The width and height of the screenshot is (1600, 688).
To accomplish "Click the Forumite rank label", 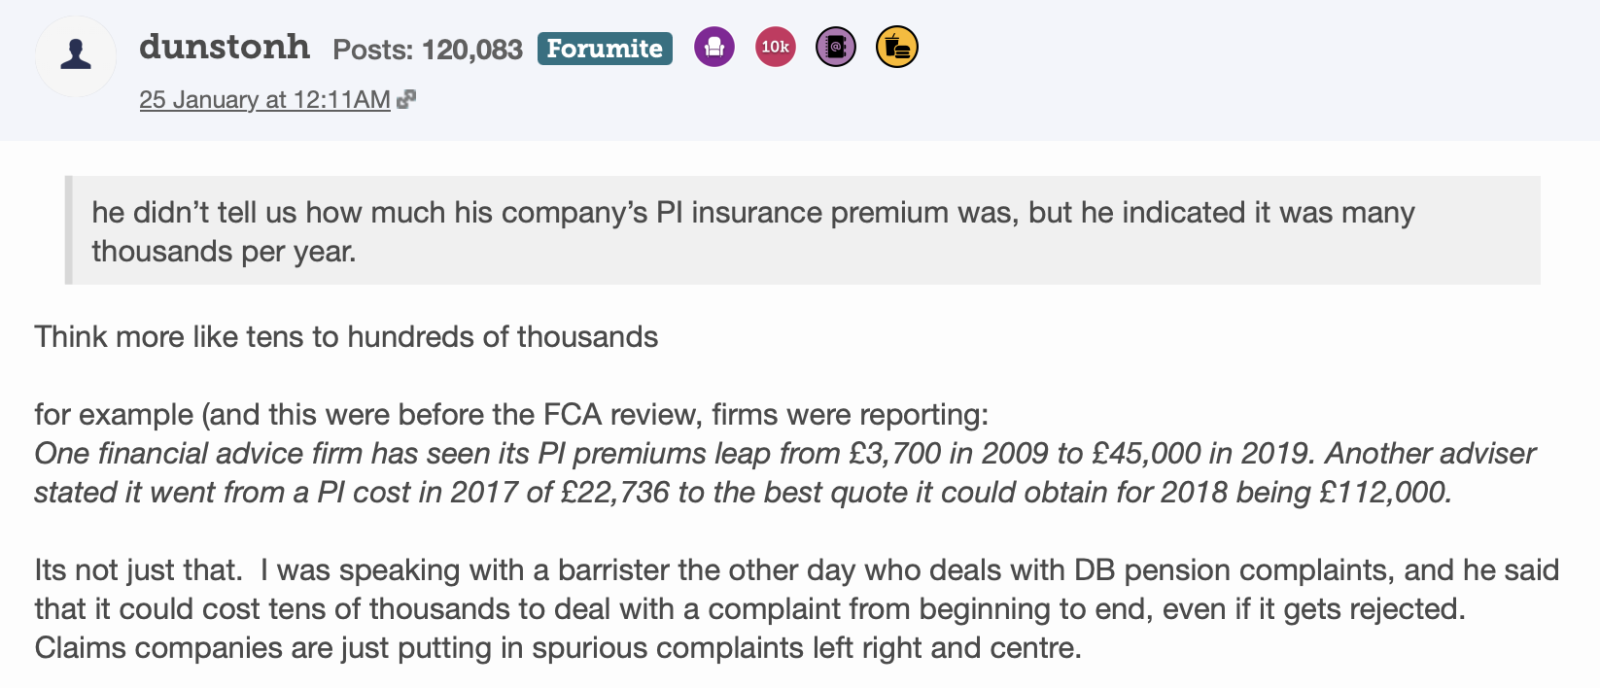I will coord(604,48).
